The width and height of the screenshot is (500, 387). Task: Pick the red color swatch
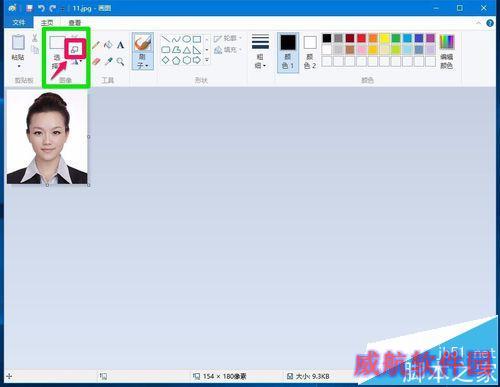(x=361, y=38)
